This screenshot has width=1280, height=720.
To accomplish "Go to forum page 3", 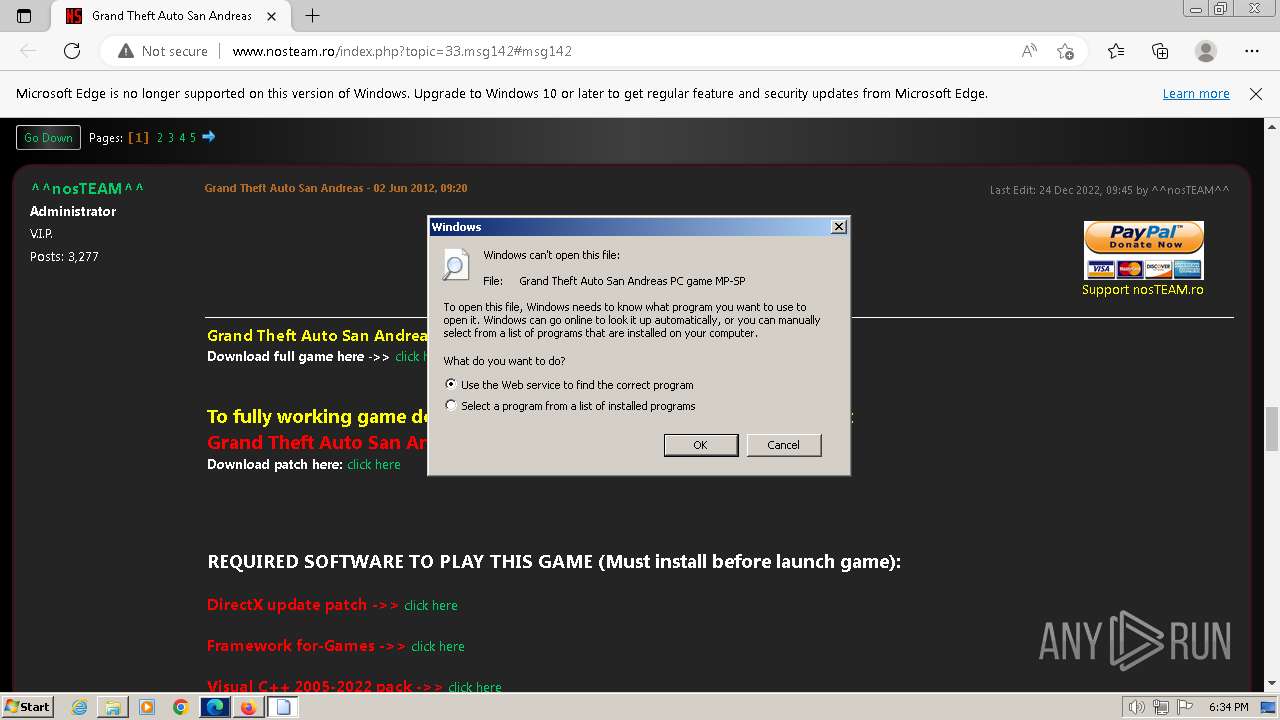I will coord(171,137).
